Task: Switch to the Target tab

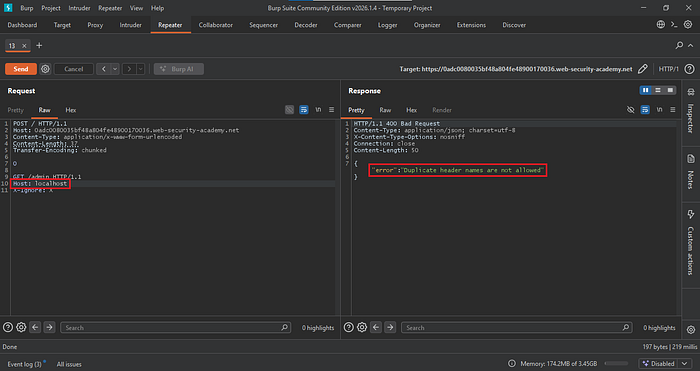Action: 62,25
